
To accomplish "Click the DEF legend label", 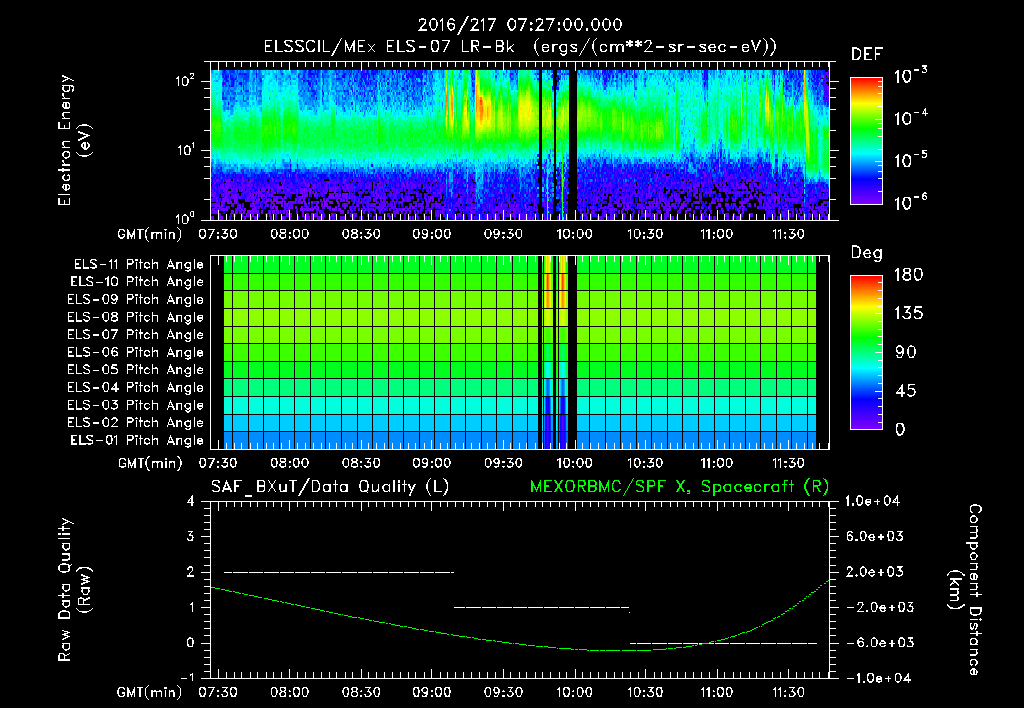I will (x=867, y=55).
